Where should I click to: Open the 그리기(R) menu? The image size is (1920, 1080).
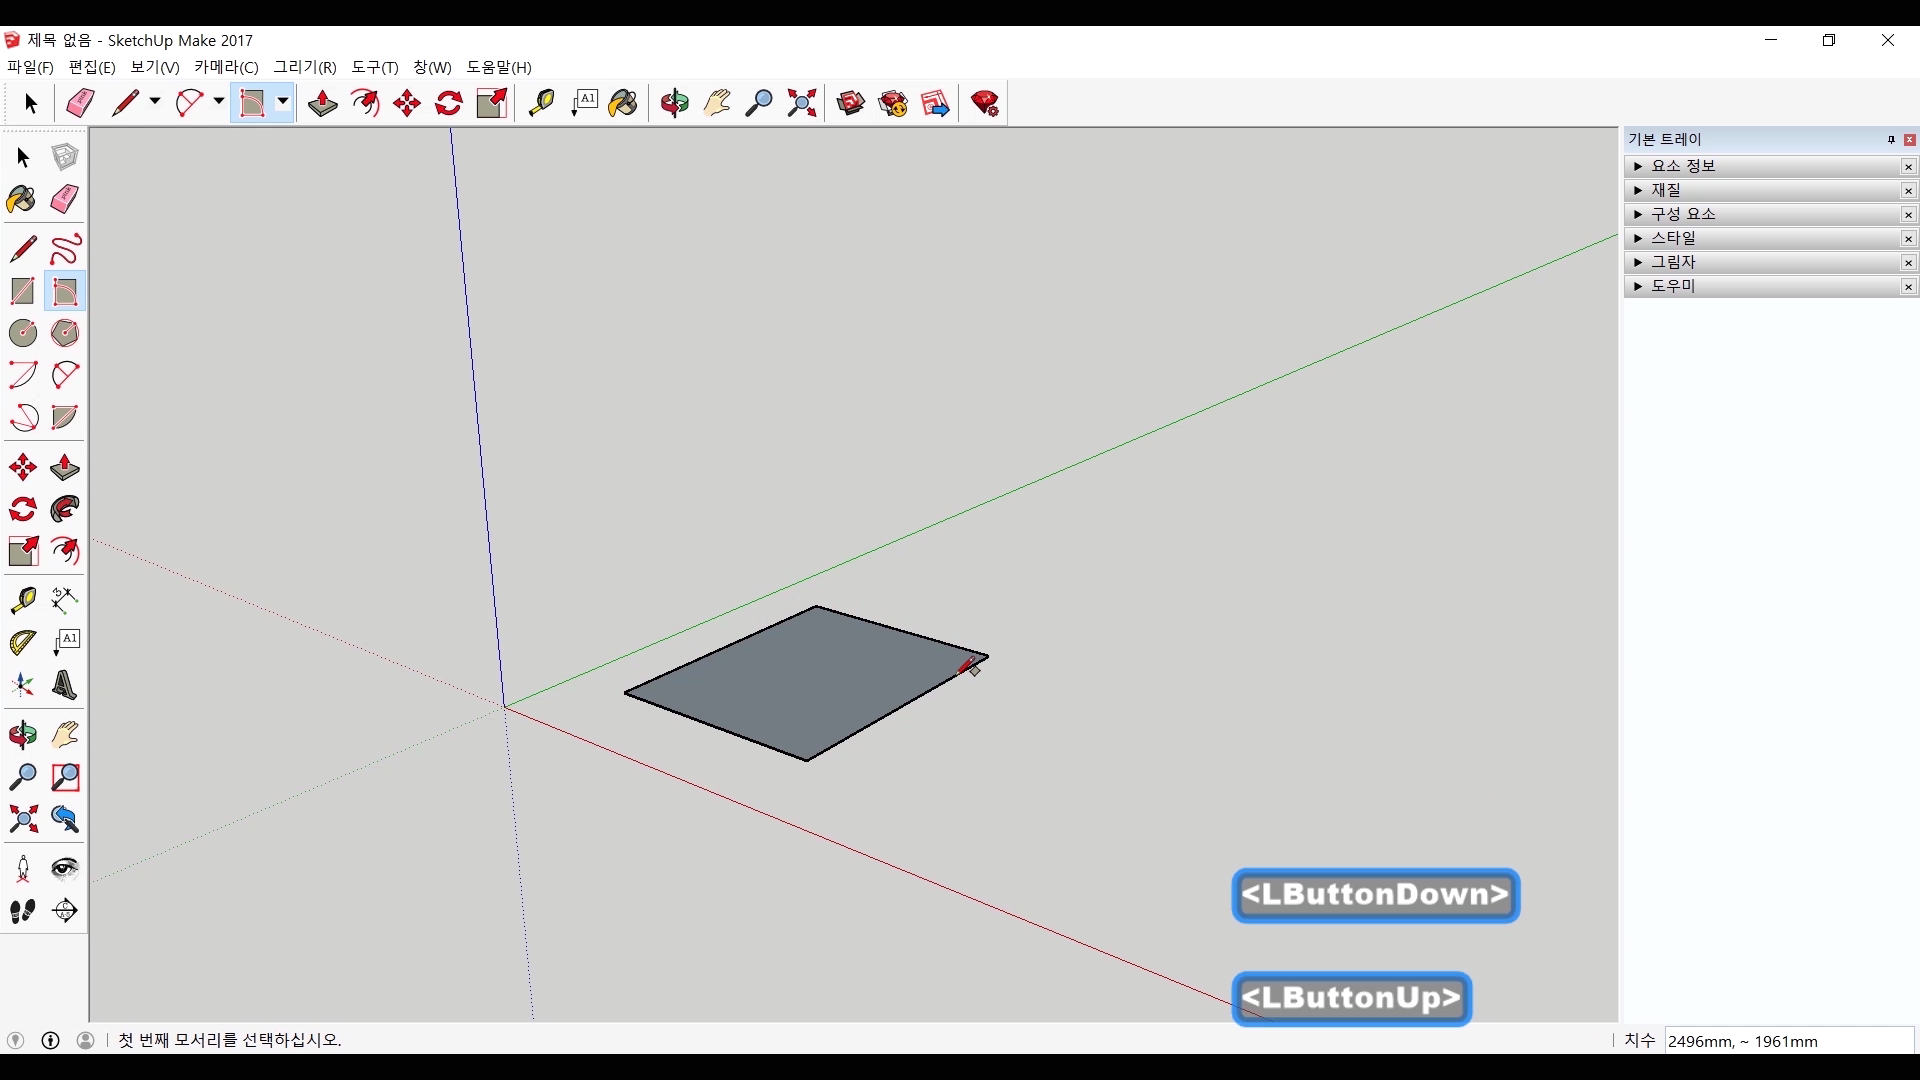[305, 67]
